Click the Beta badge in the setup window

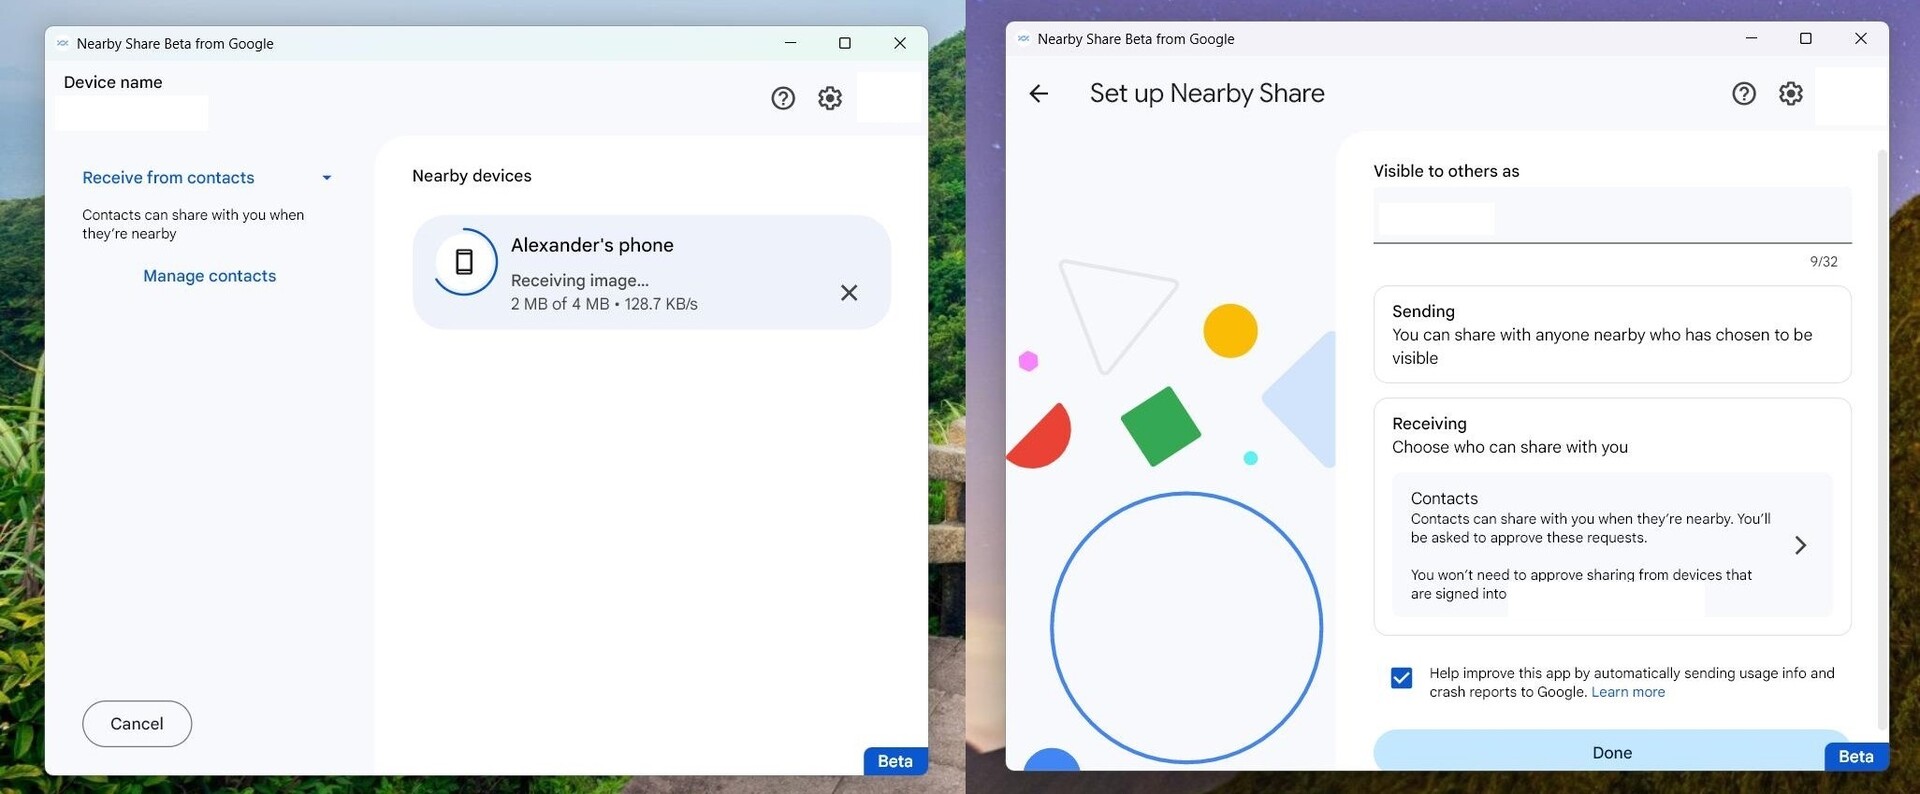tap(1856, 757)
